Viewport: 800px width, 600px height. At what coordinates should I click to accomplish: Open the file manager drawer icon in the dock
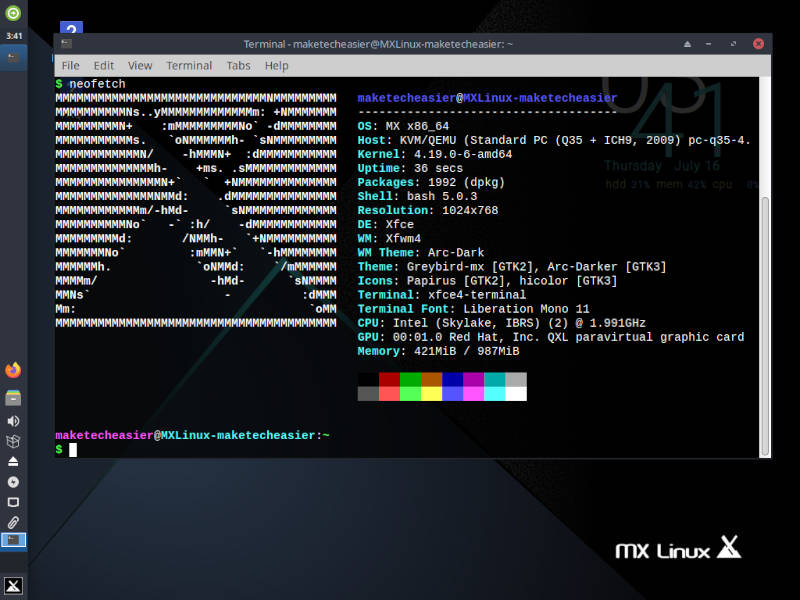[x=13, y=396]
